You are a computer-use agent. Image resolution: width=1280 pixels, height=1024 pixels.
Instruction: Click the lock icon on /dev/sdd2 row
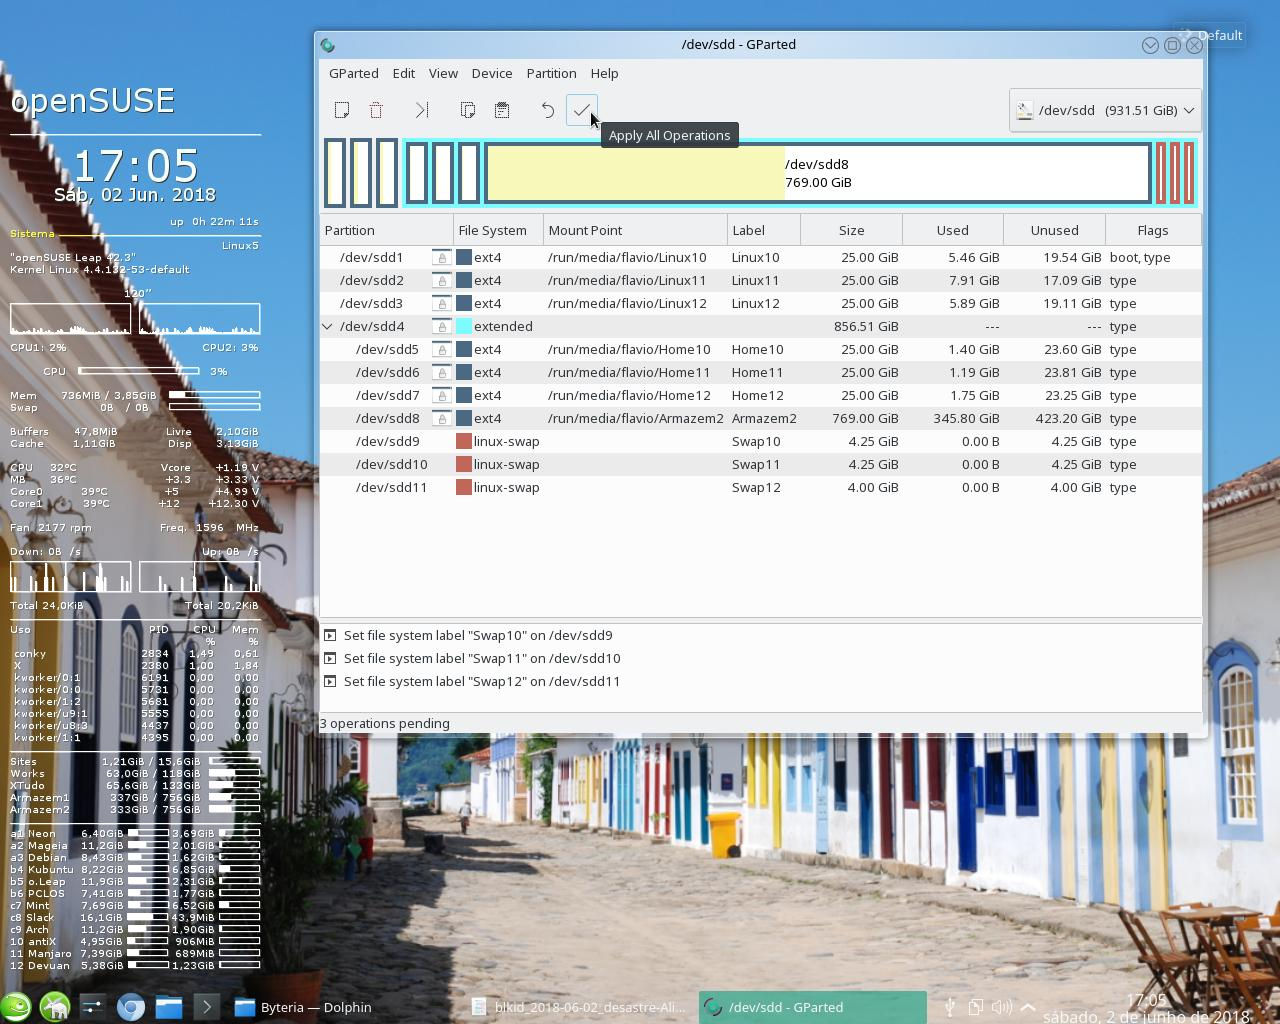click(x=441, y=280)
